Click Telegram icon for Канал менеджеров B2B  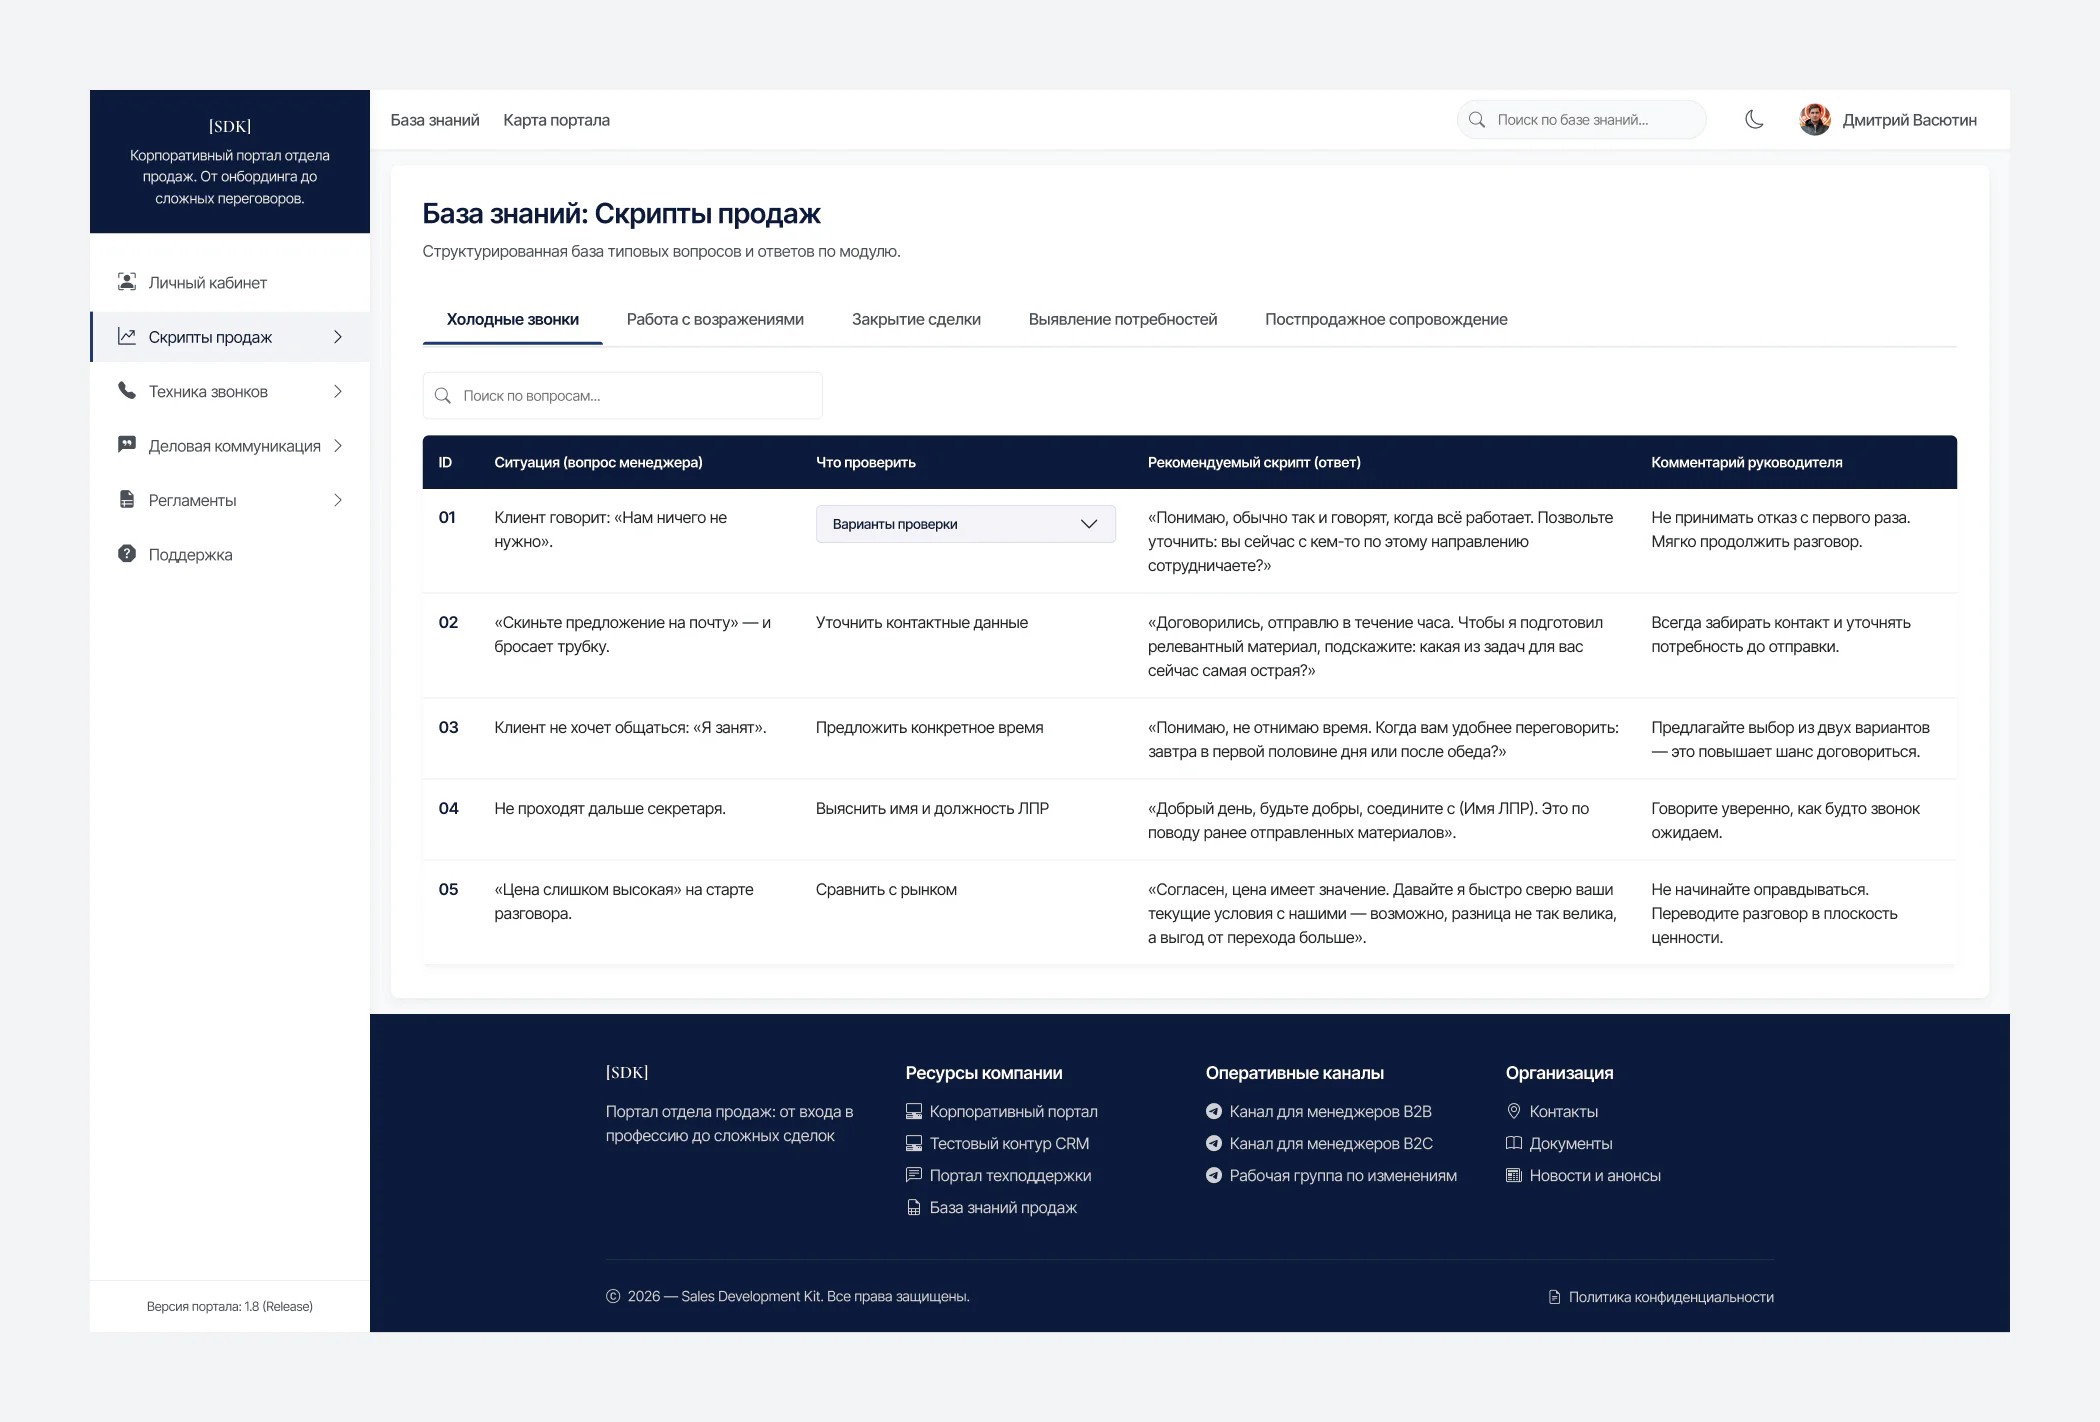1214,1112
